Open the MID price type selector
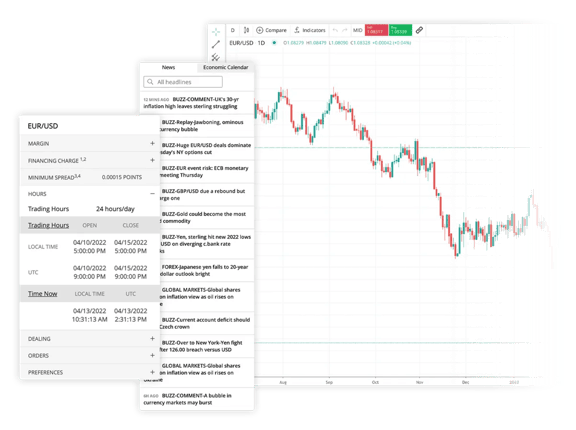 tap(357, 30)
